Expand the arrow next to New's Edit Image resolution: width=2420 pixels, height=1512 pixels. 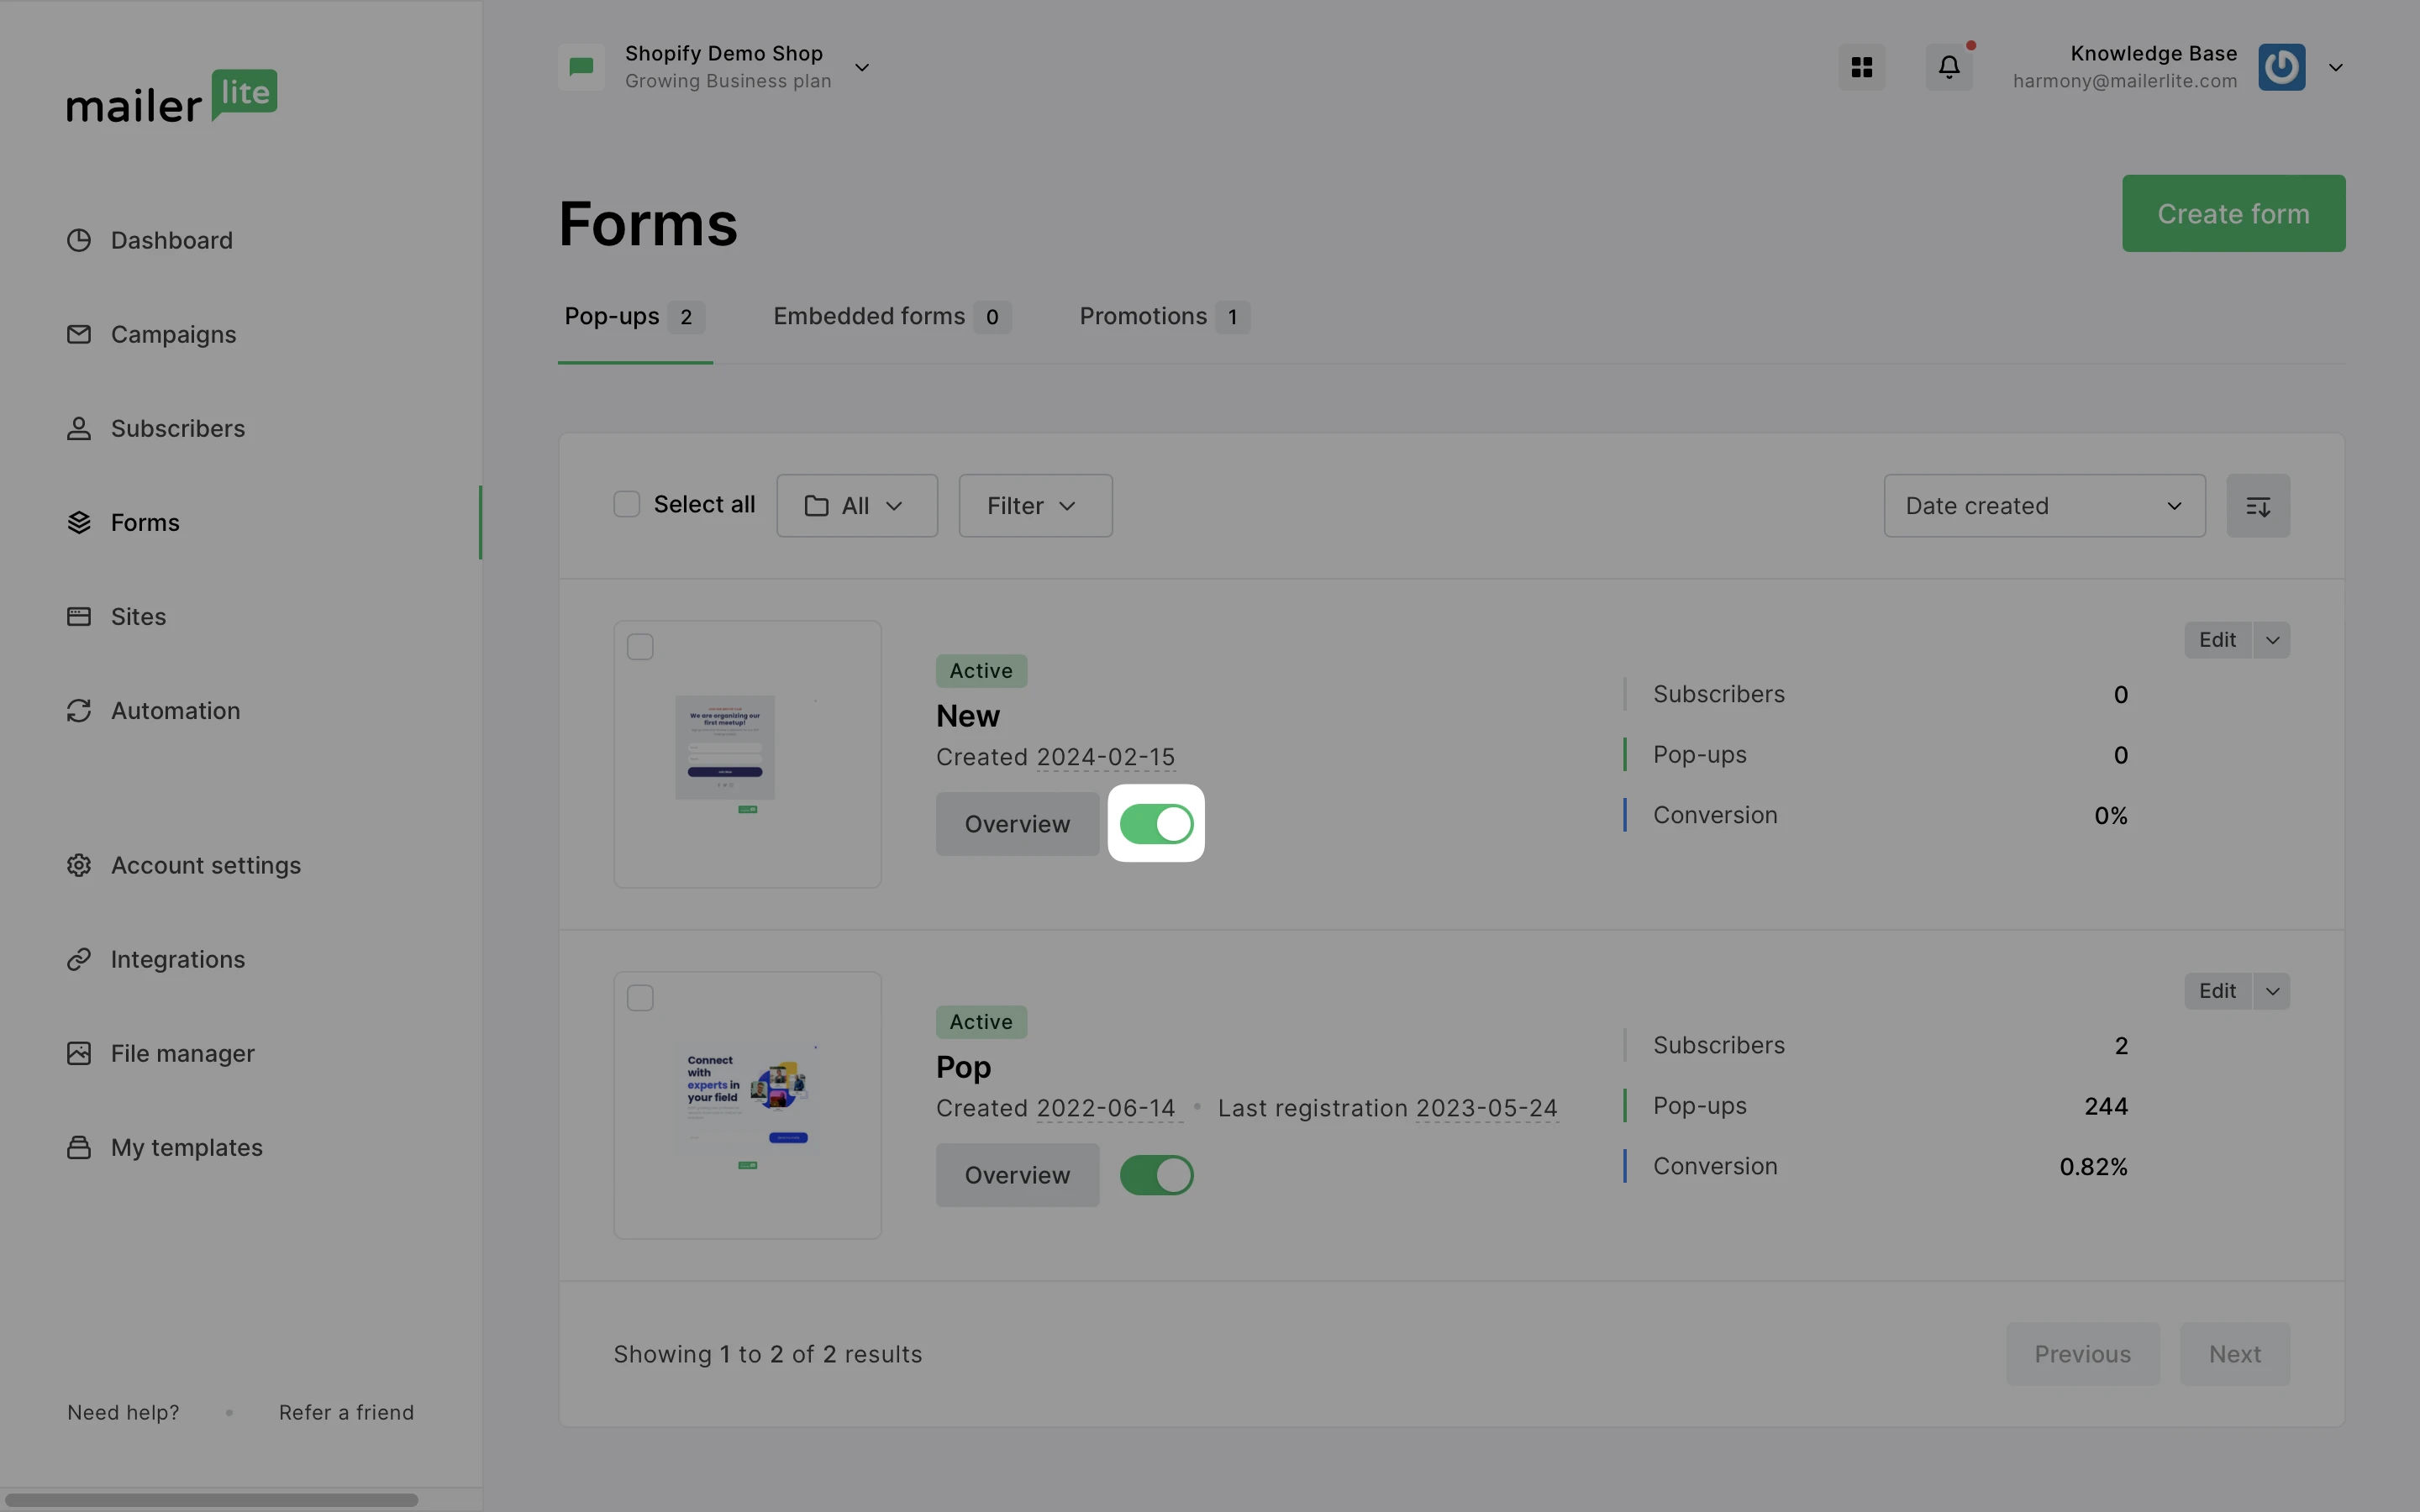[x=2272, y=640]
